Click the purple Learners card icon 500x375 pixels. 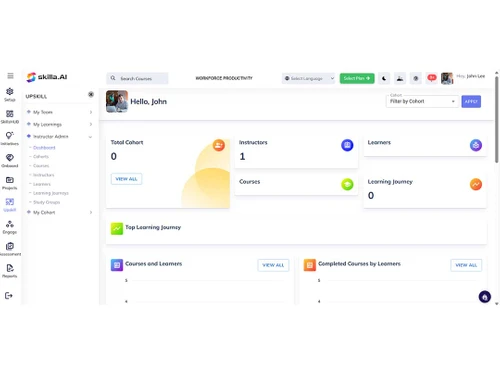476,145
